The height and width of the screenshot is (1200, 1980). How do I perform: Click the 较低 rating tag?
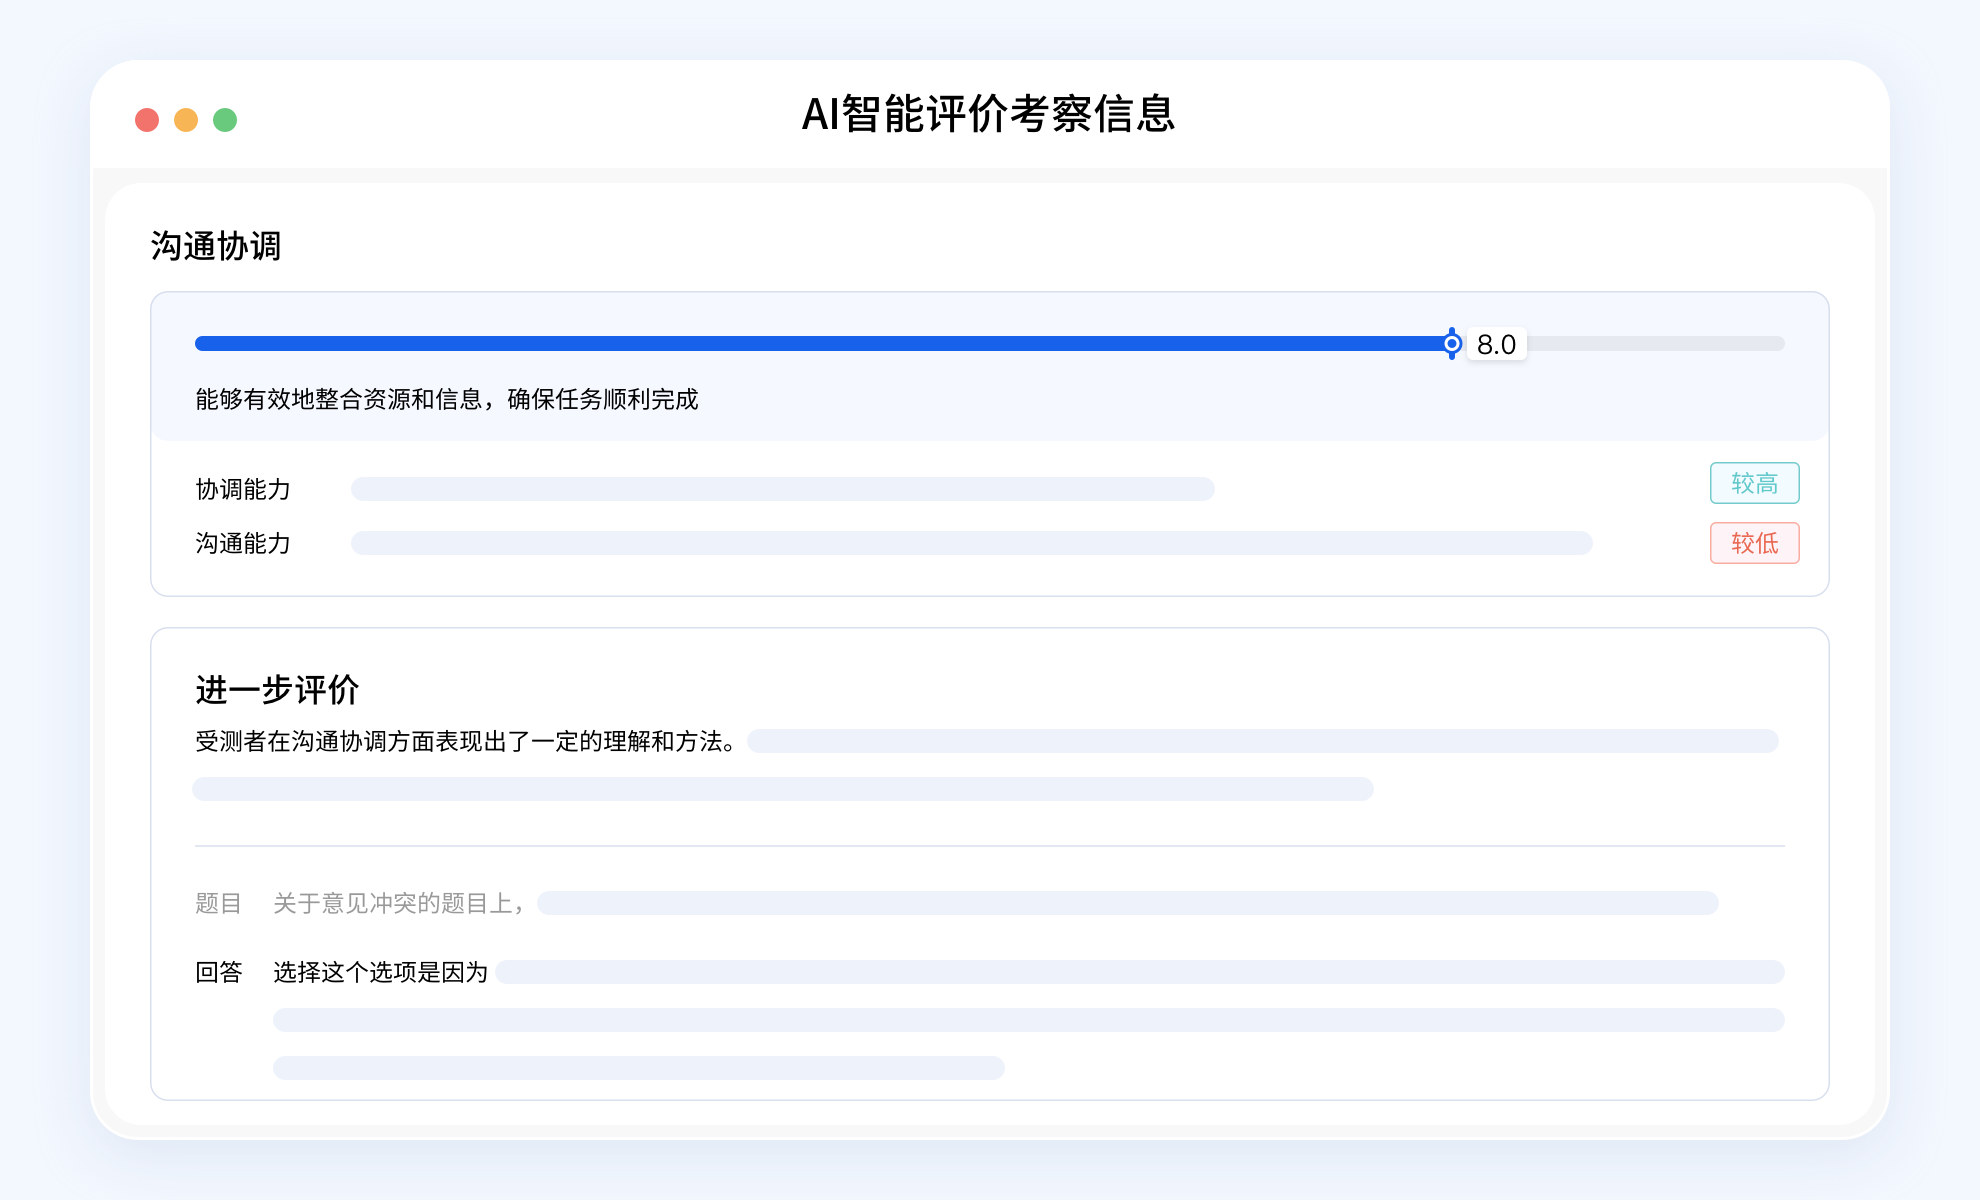click(x=1754, y=543)
